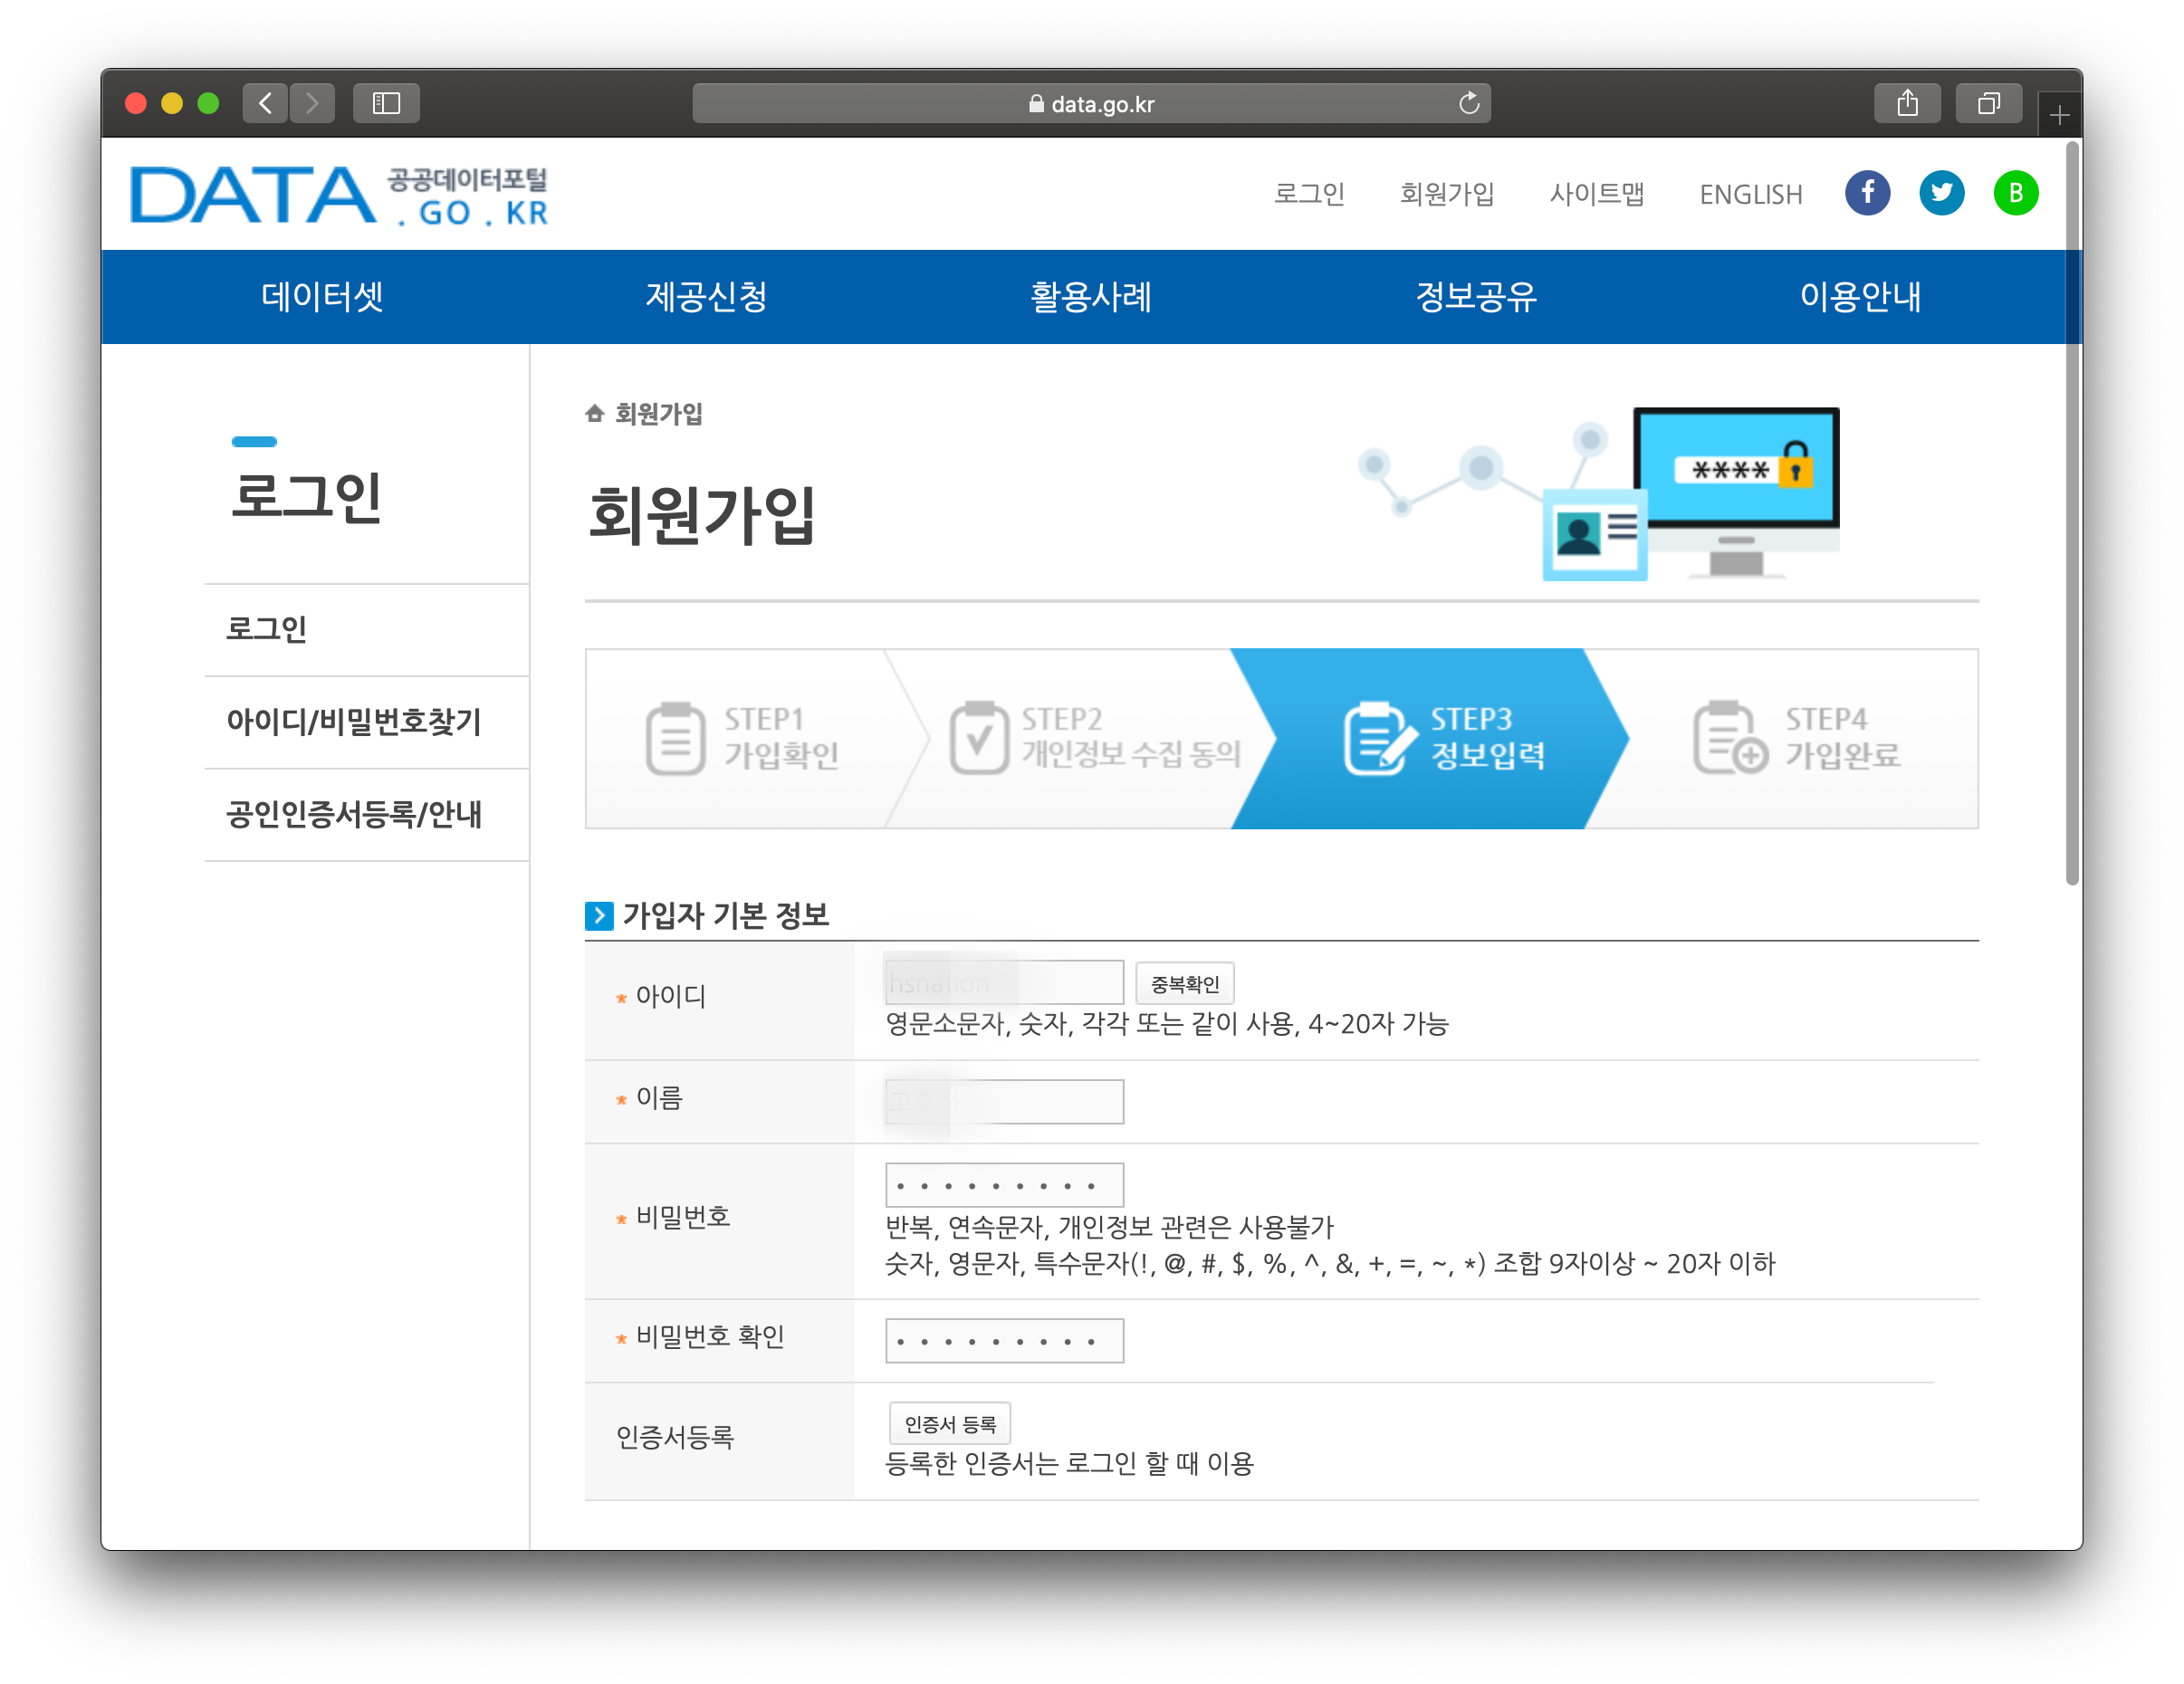Viewport: 2184px width, 1684px height.
Task: Open Safari's share sheet icon
Action: point(1907,103)
